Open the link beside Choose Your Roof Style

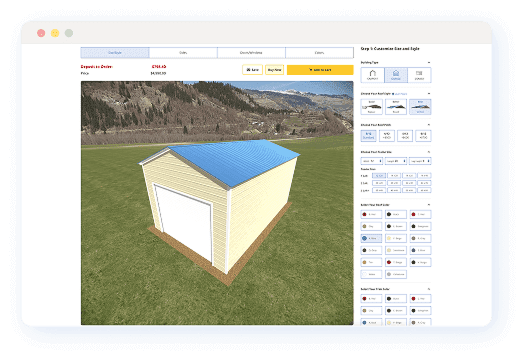point(400,94)
